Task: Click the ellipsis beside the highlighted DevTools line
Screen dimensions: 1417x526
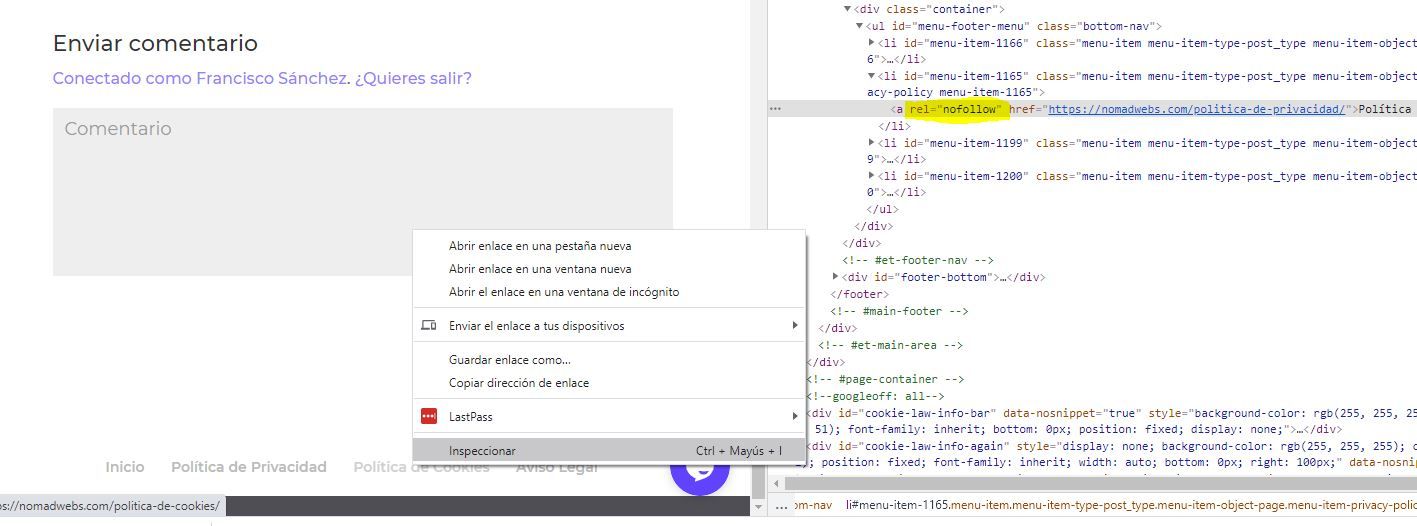Action: (x=775, y=109)
